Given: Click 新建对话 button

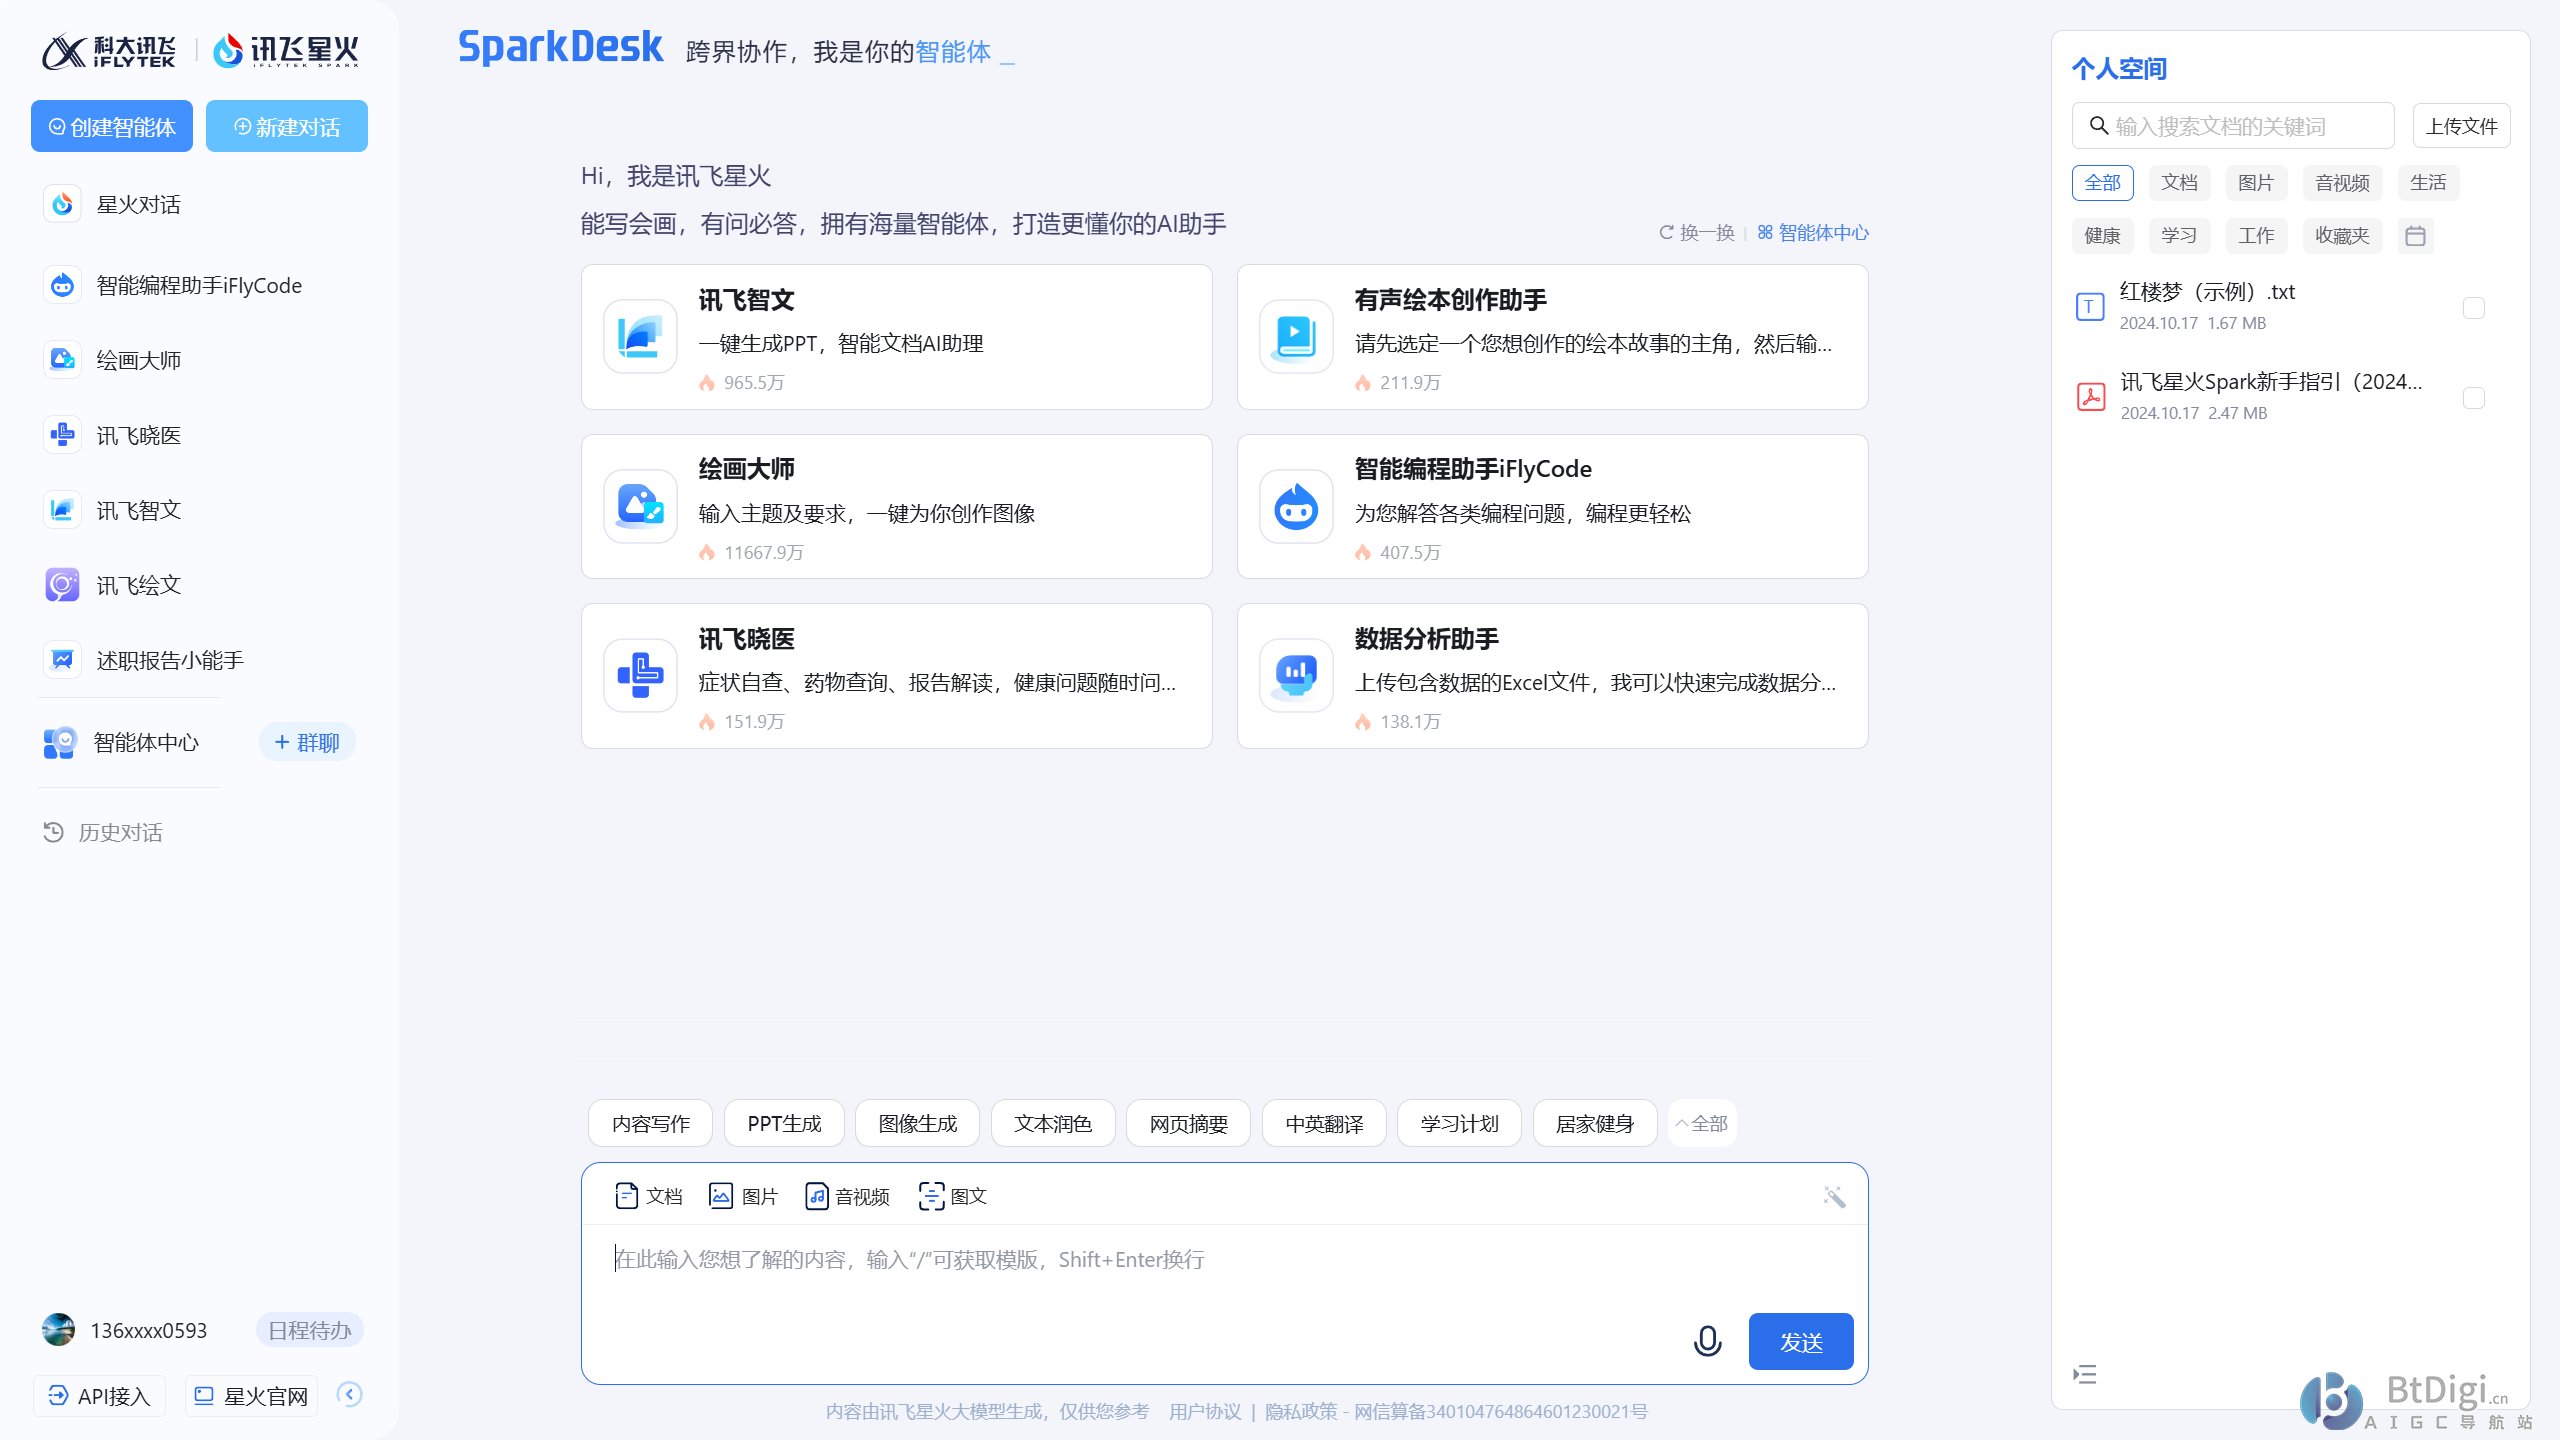Looking at the screenshot, I should (287, 126).
